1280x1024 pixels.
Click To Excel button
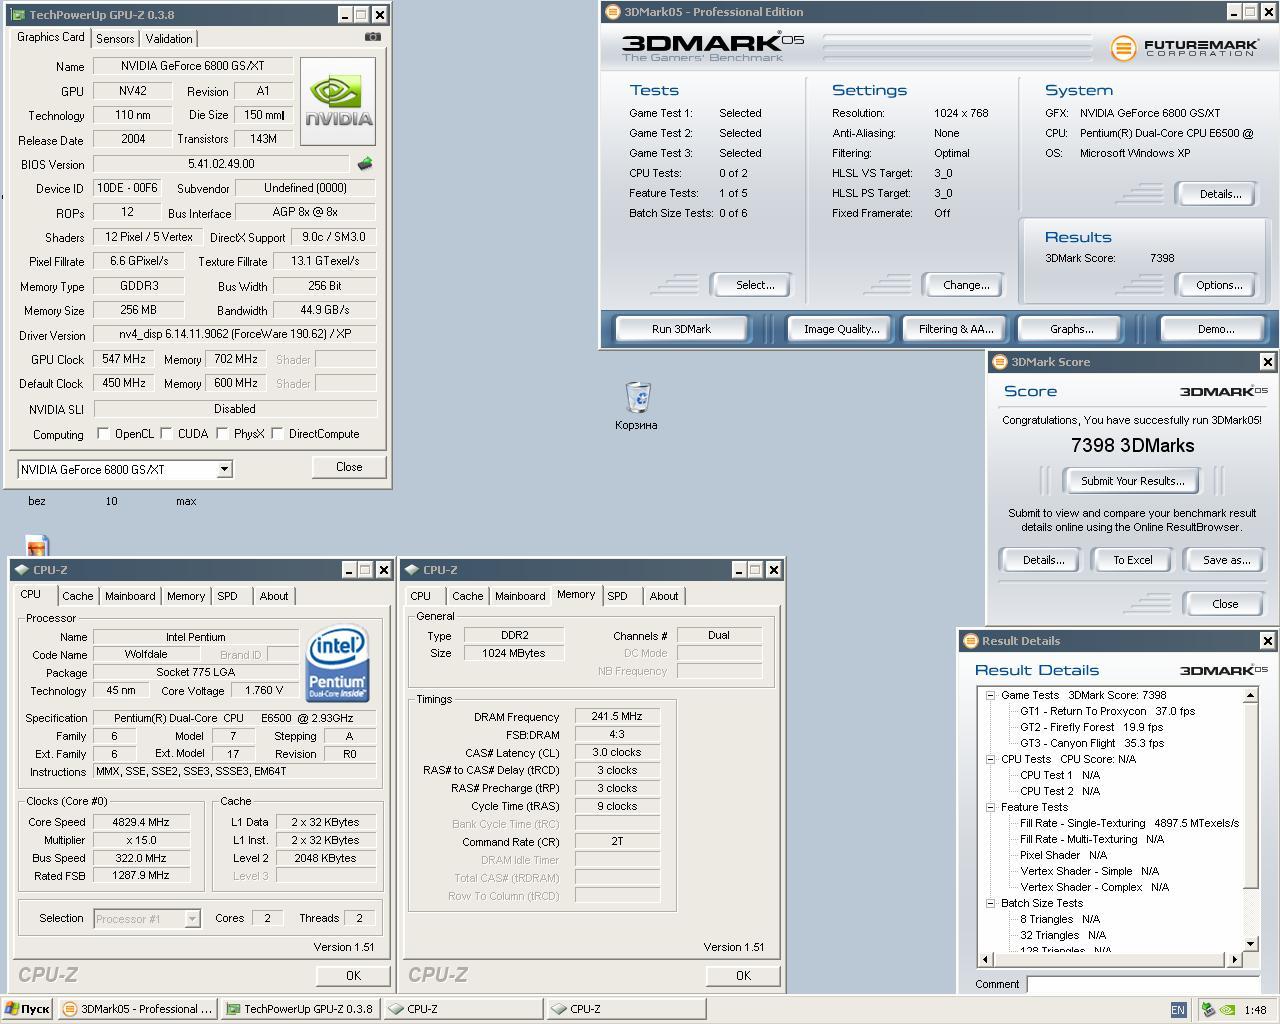coord(1132,560)
